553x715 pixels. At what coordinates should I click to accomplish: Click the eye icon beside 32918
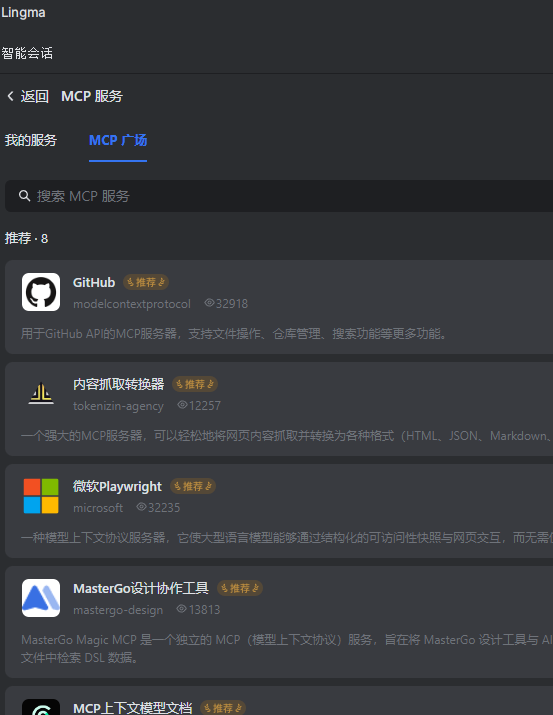click(209, 303)
